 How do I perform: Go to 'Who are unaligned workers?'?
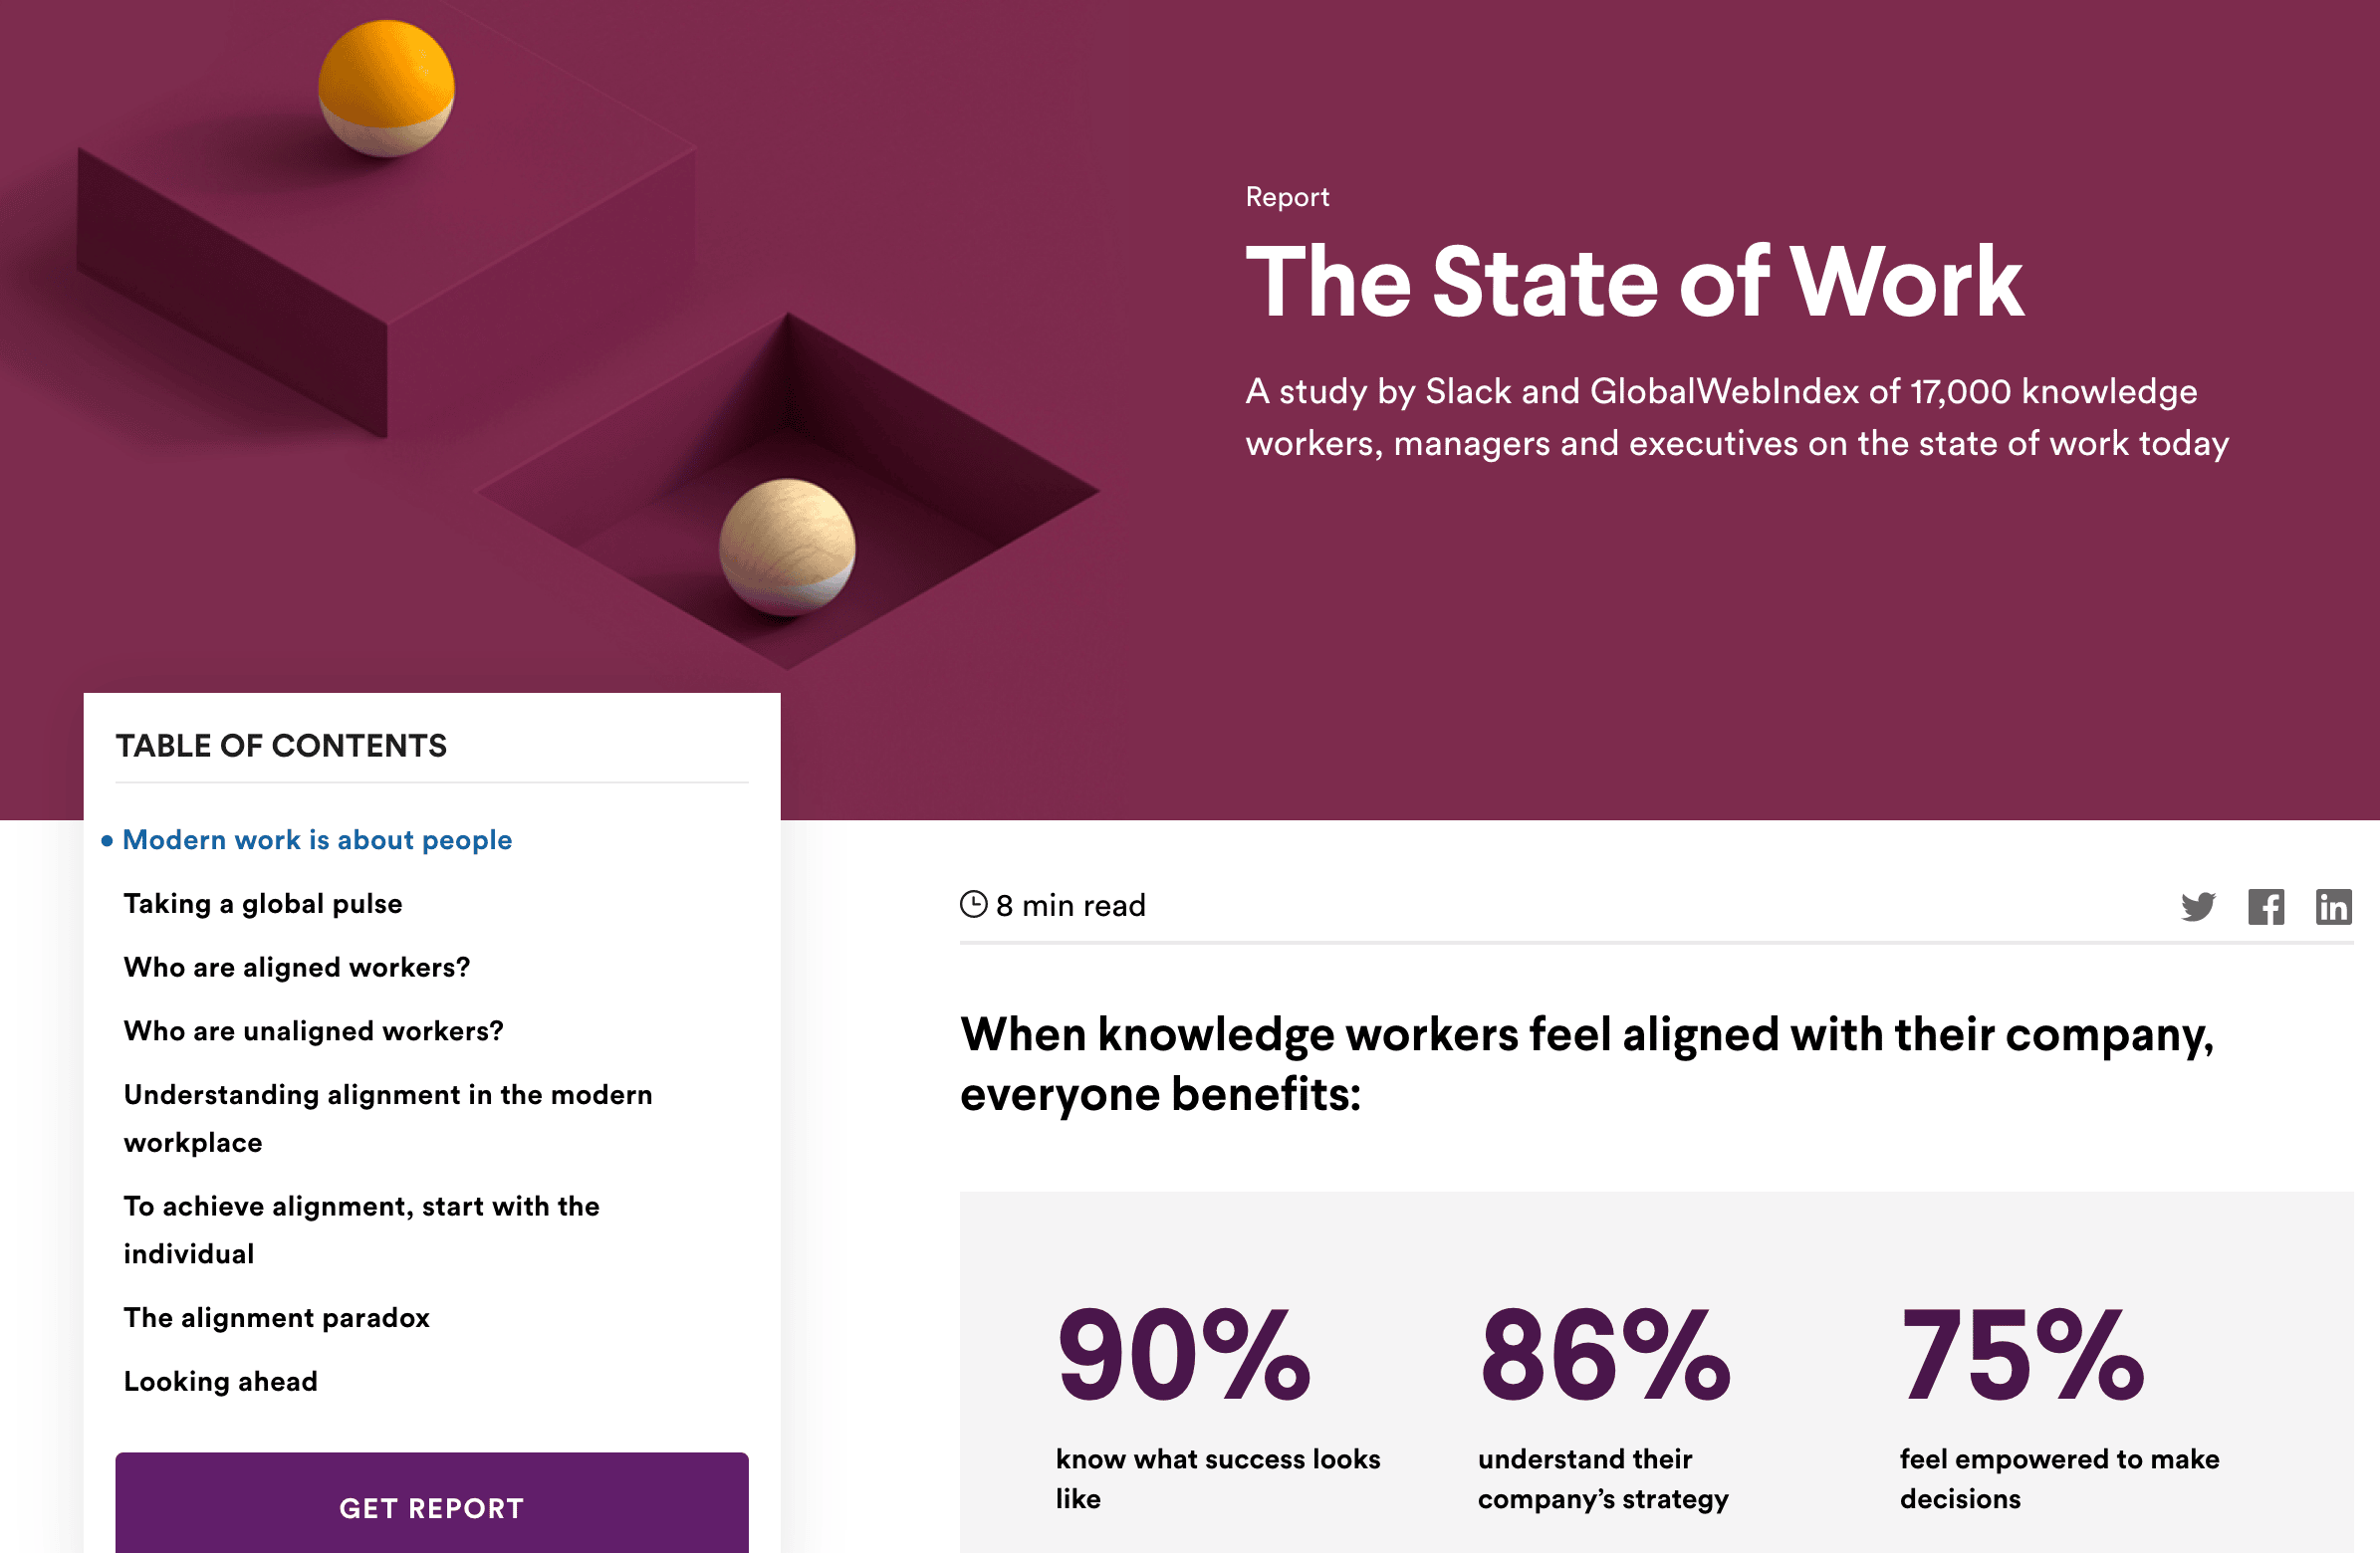(x=313, y=1031)
